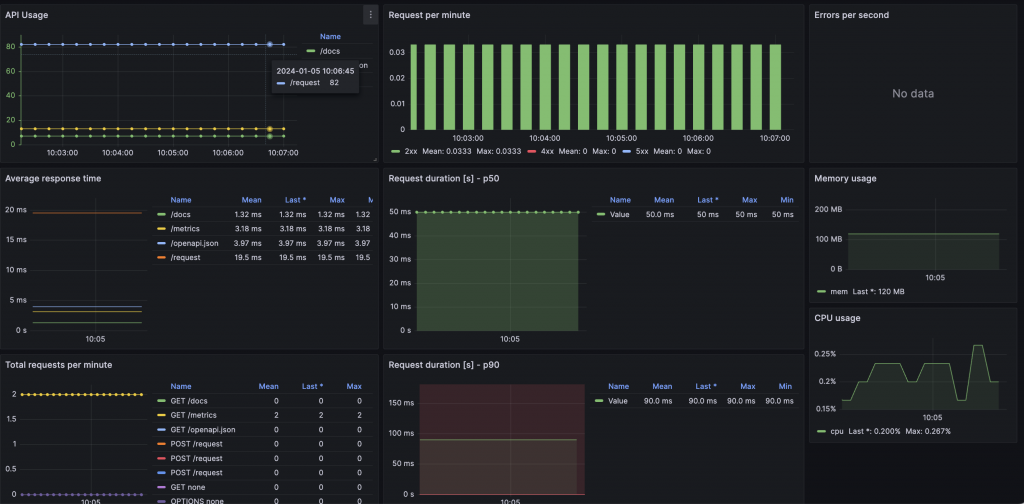The width and height of the screenshot is (1024, 504).
Task: Click the red POST /request color swatch
Action: [161, 458]
